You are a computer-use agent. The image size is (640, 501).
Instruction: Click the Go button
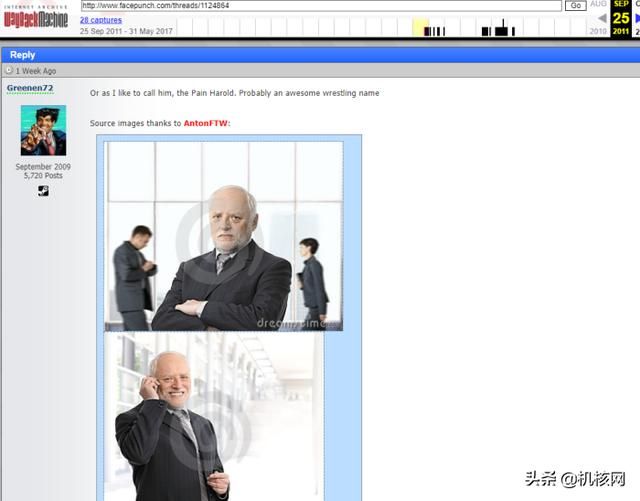click(576, 6)
